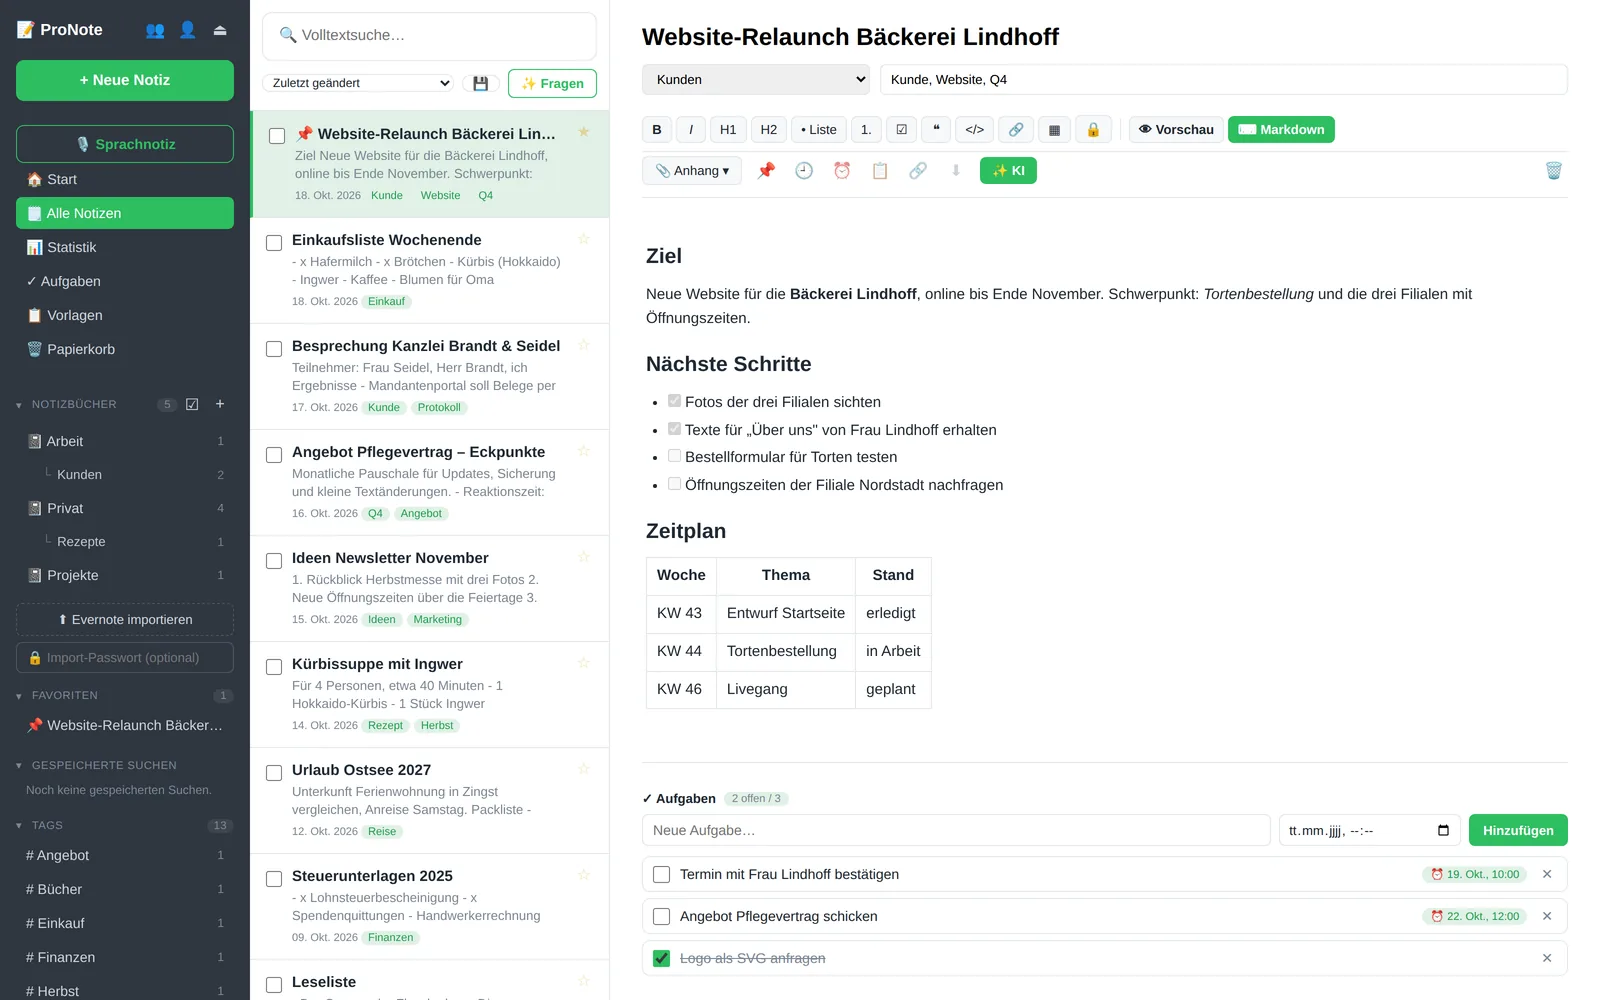Switch editor to Vorschau mode
Viewport: 1600px width, 1000px height.
(1176, 130)
